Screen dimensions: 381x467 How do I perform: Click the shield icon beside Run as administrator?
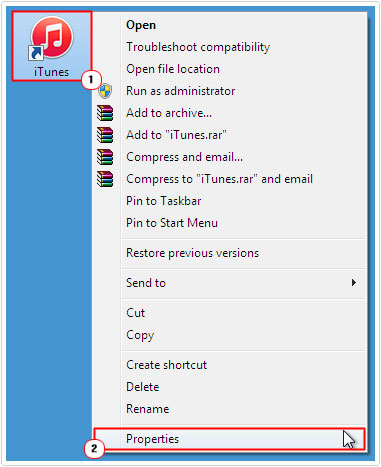105,91
